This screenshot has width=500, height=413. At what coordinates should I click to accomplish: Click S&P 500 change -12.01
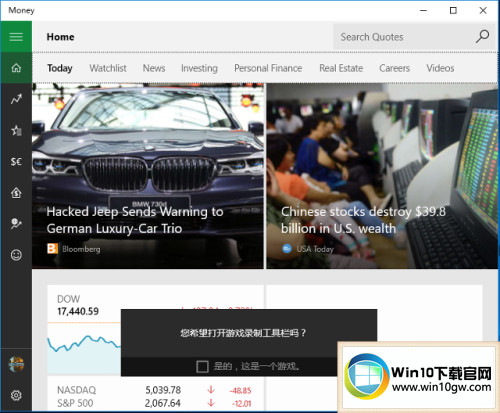pyautogui.click(x=241, y=403)
